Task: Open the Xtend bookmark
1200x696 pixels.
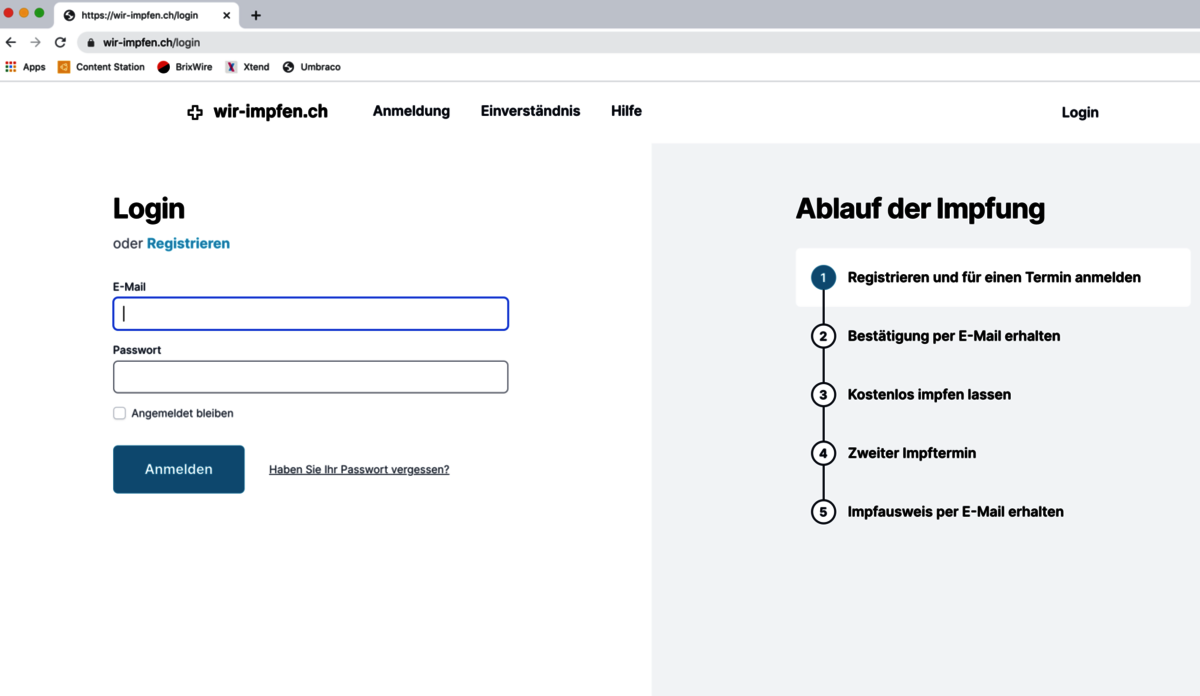Action: [247, 67]
